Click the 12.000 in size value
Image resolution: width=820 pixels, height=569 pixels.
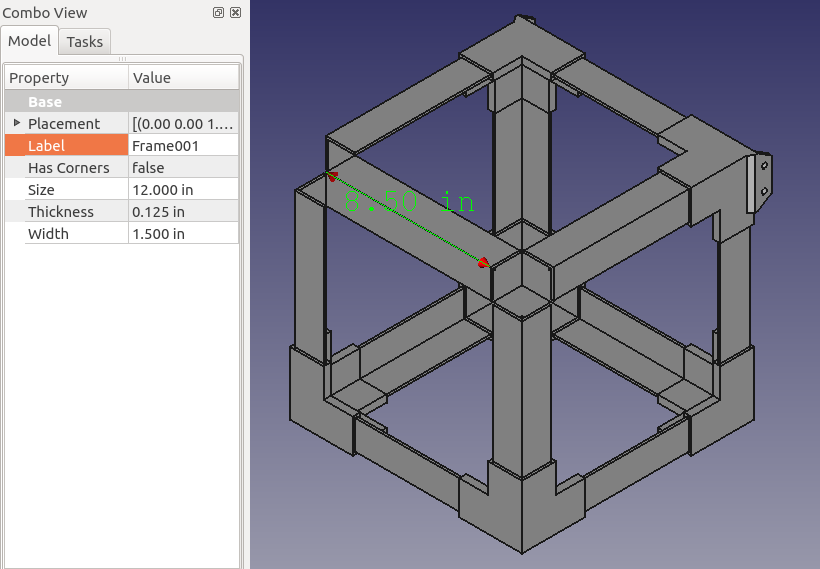point(184,189)
